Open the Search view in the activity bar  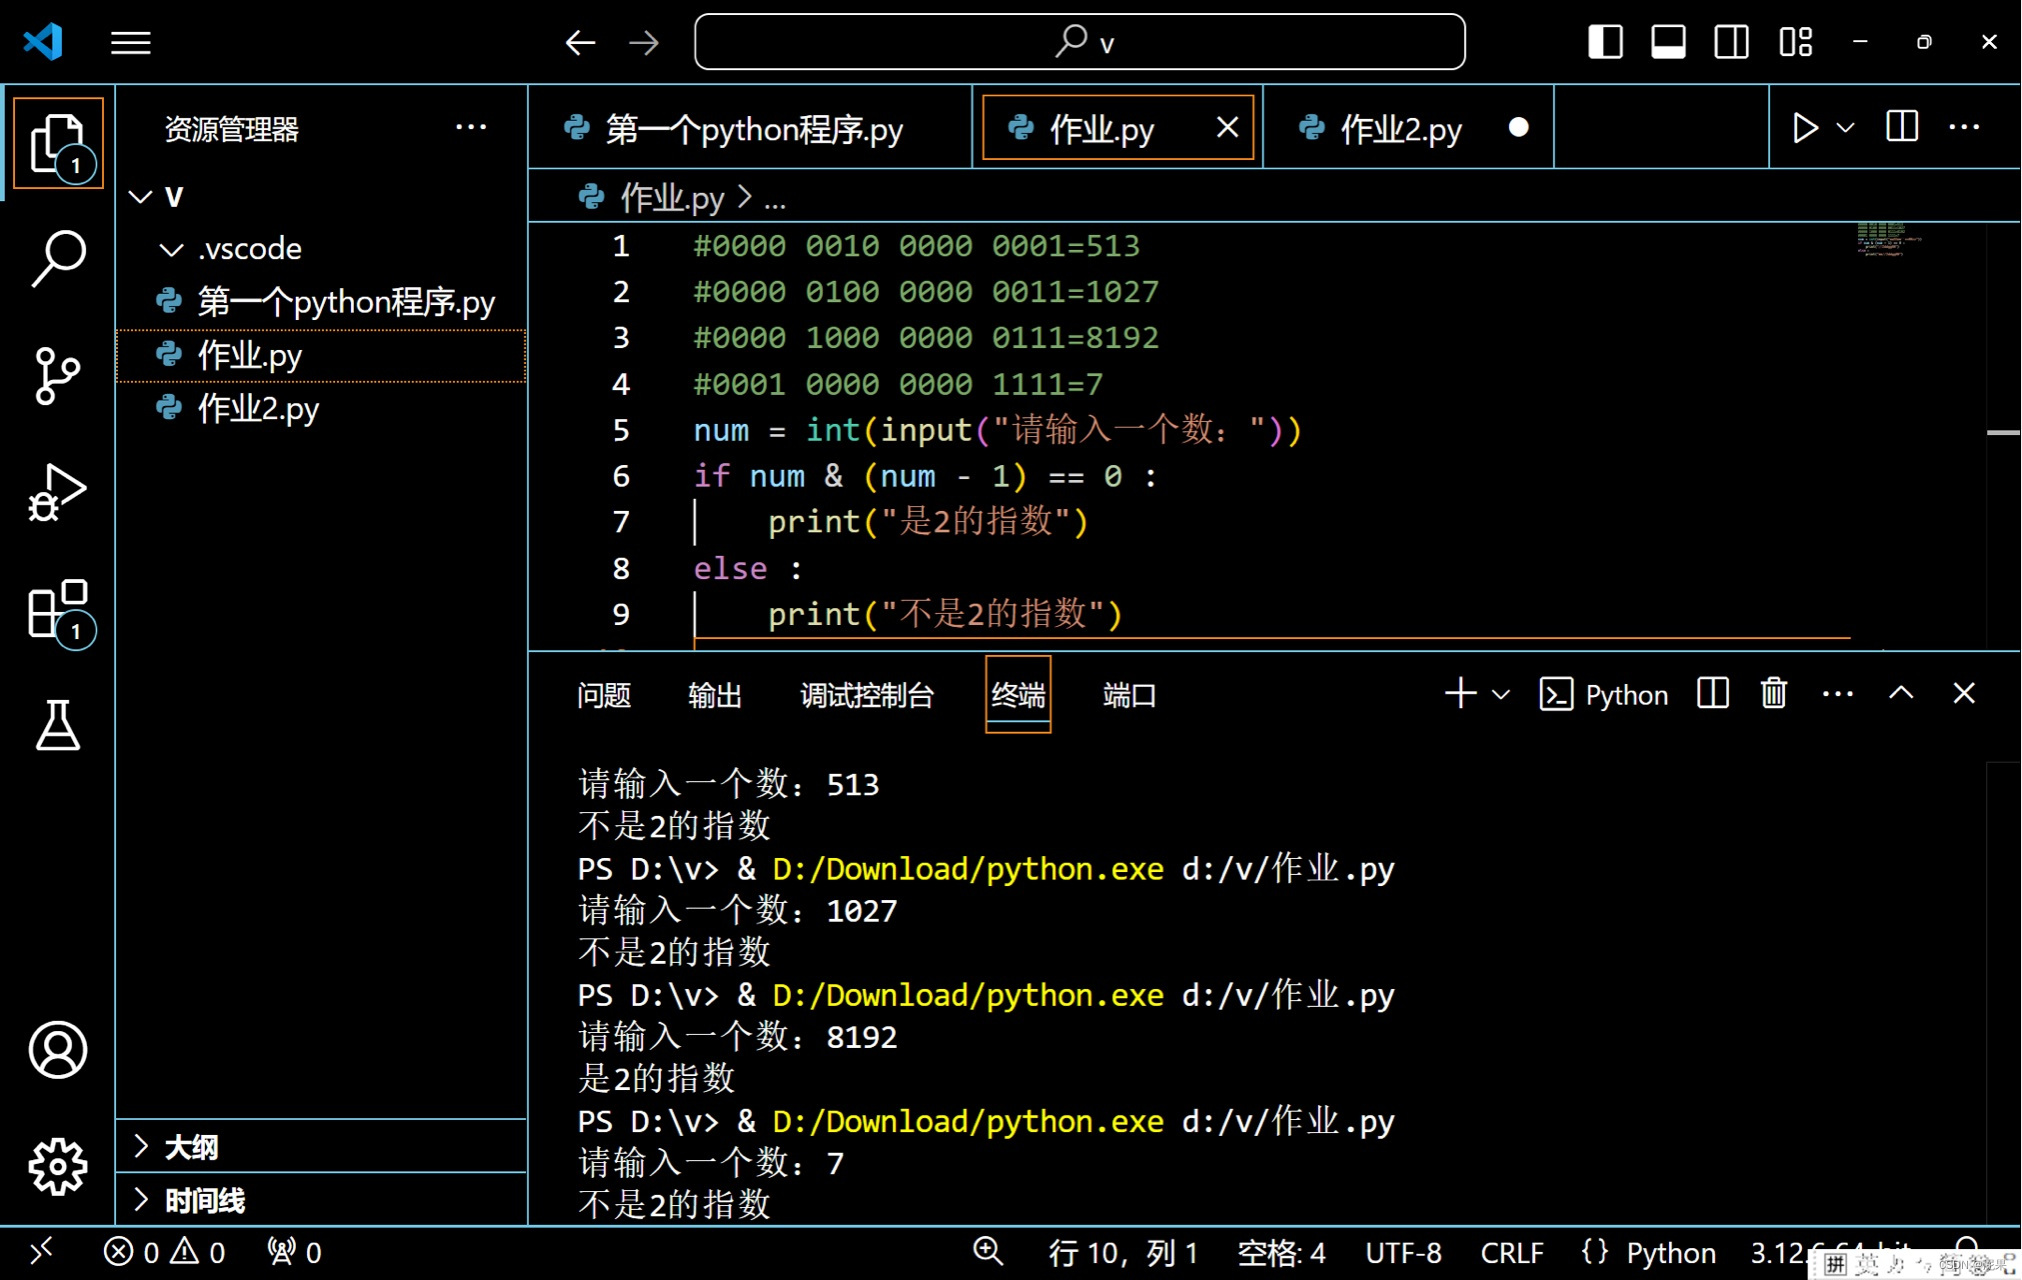(x=58, y=259)
